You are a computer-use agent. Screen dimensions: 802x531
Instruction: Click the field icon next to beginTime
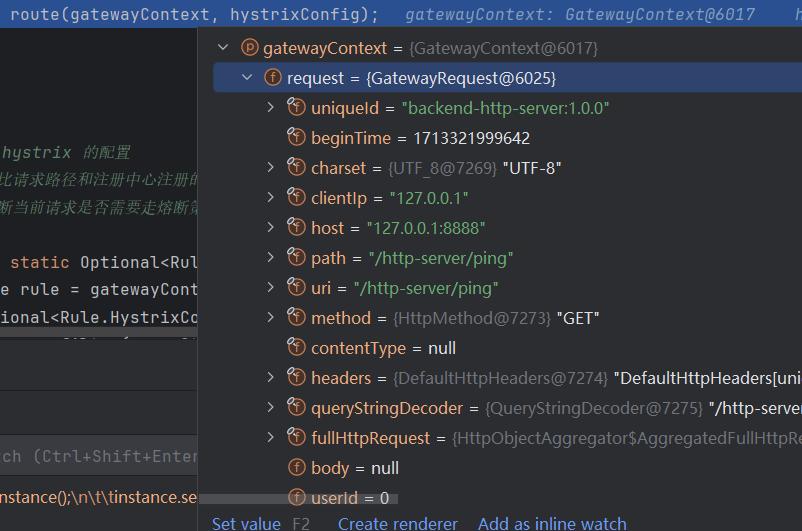(x=295, y=138)
